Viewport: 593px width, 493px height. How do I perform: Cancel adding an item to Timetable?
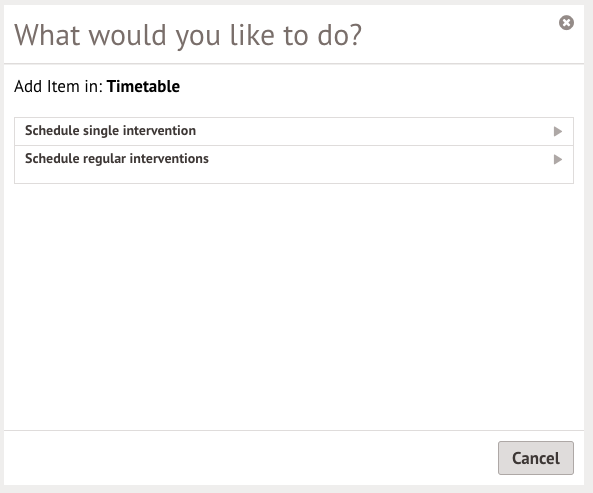536,458
